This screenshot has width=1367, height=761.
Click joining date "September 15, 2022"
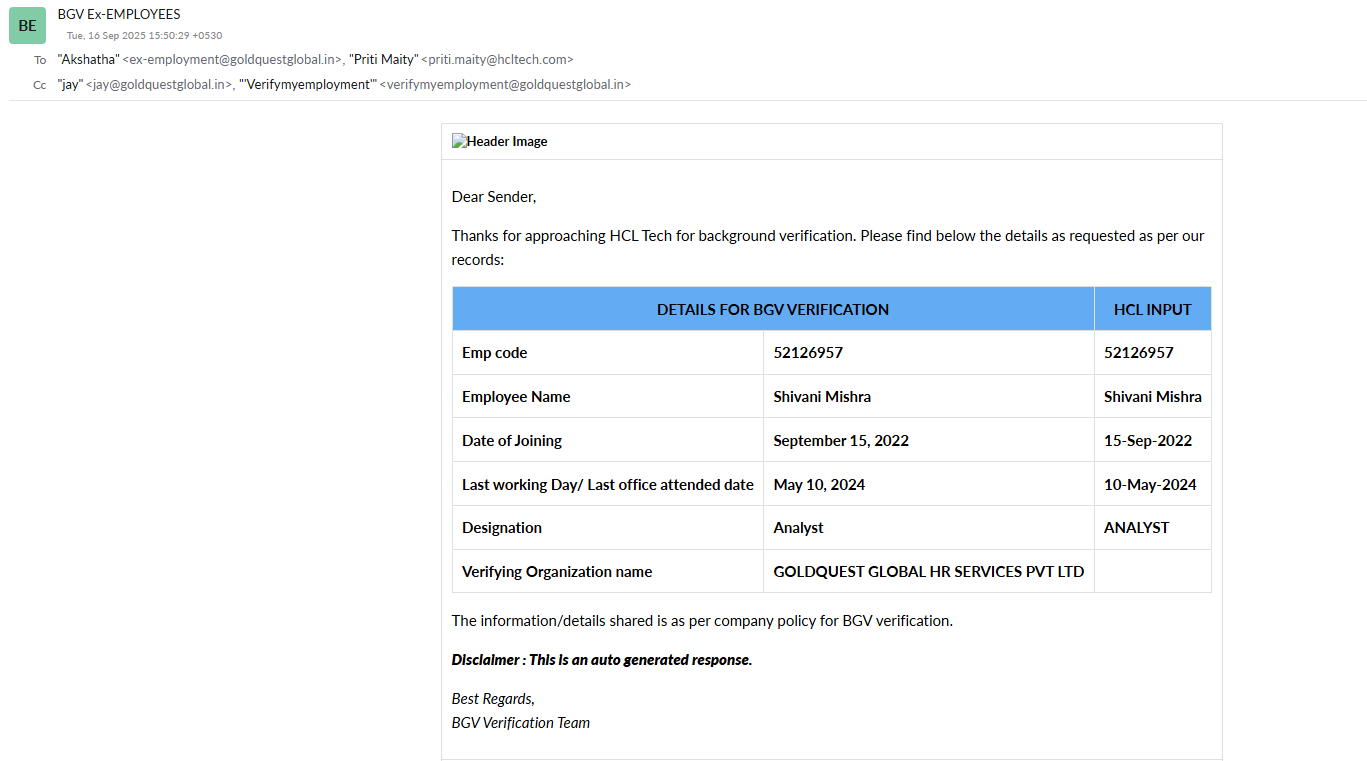click(841, 441)
